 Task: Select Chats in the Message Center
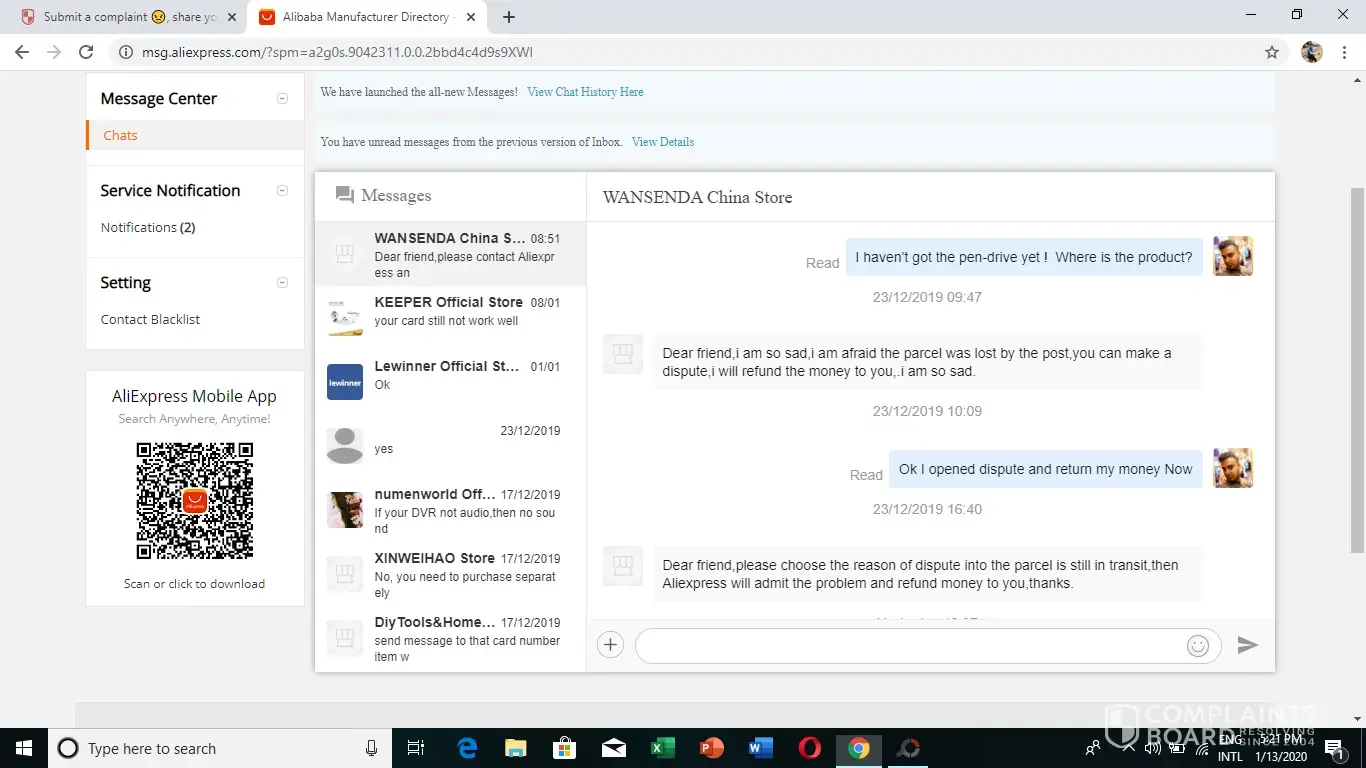coord(120,135)
